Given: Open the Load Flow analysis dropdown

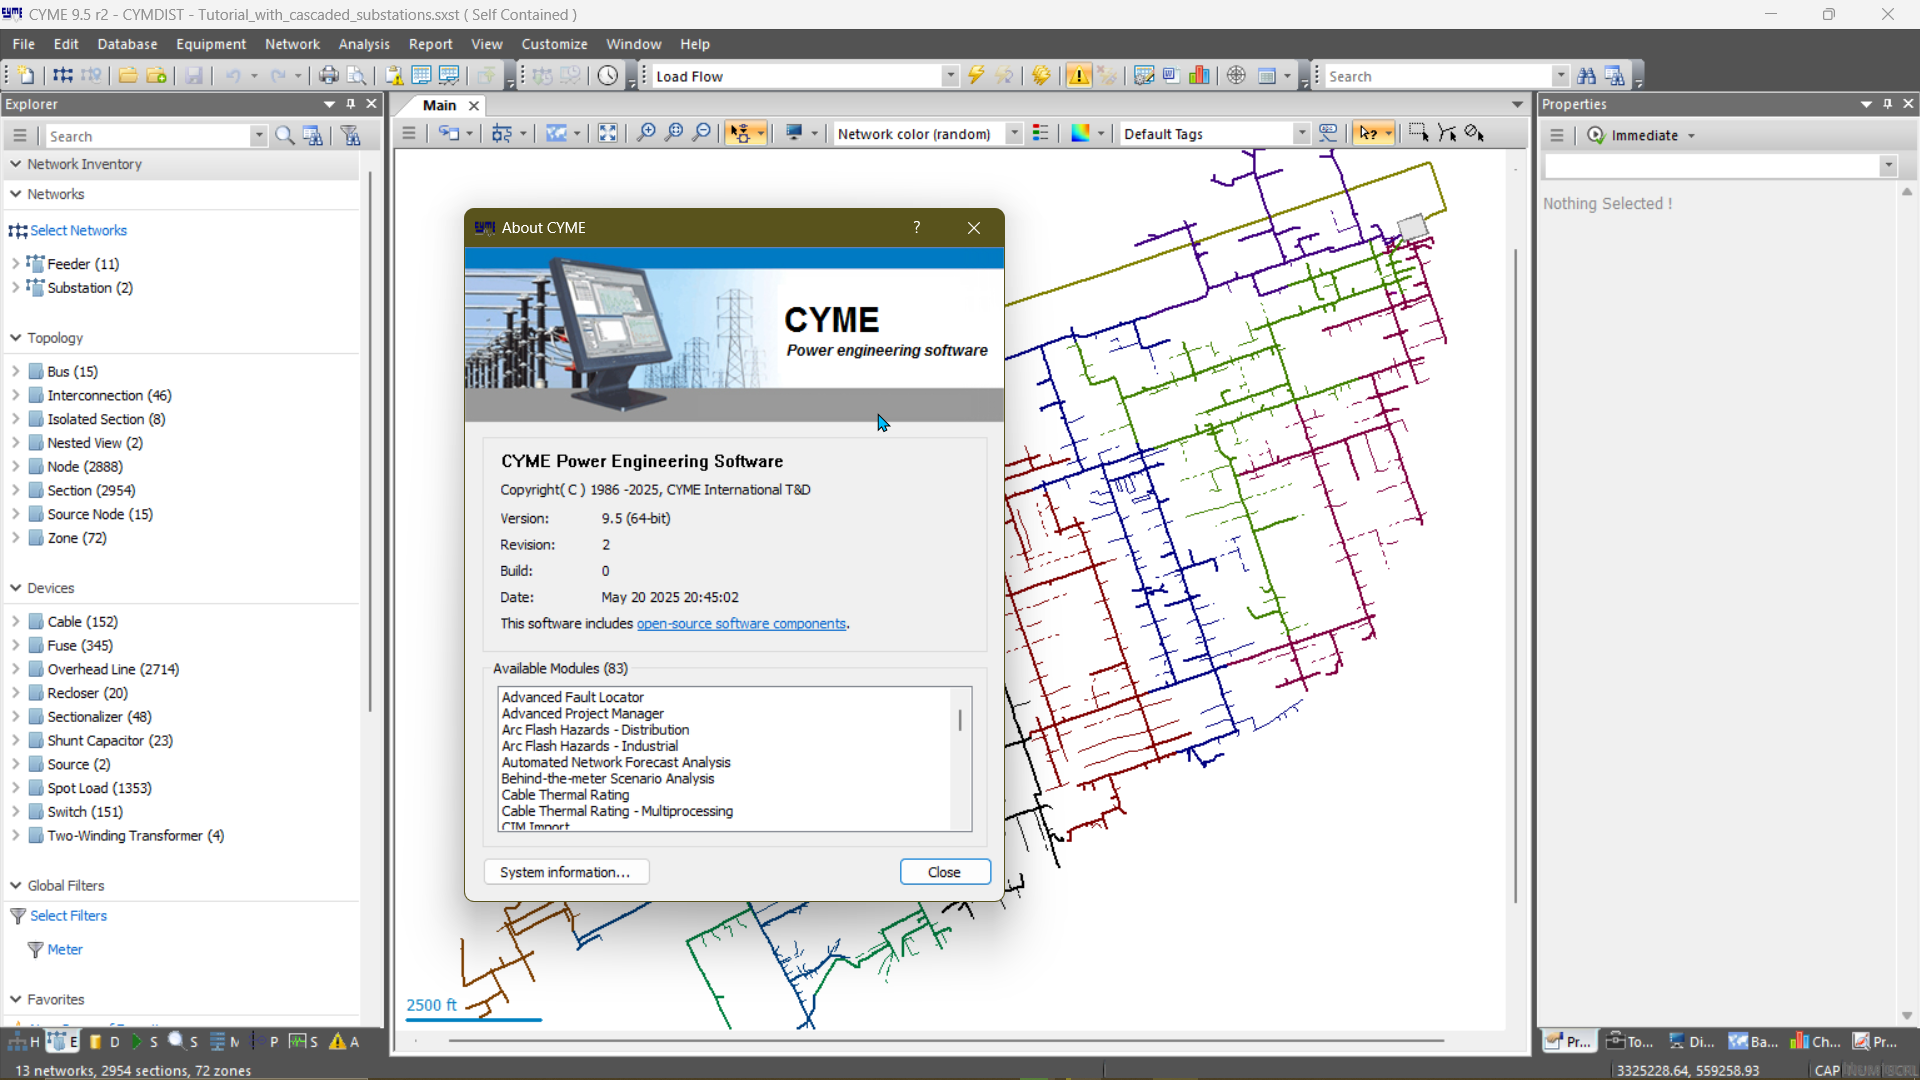Looking at the screenshot, I should (950, 76).
